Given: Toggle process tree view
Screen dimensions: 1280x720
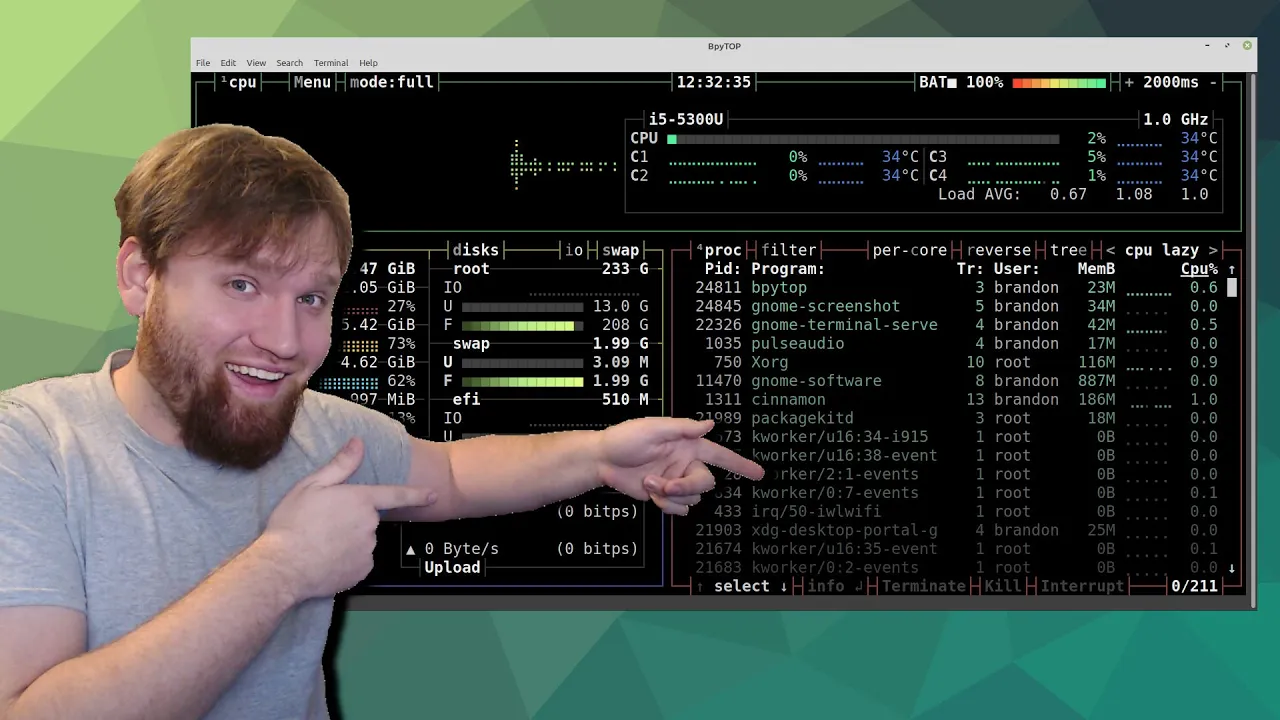Looking at the screenshot, I should click(x=1068, y=250).
